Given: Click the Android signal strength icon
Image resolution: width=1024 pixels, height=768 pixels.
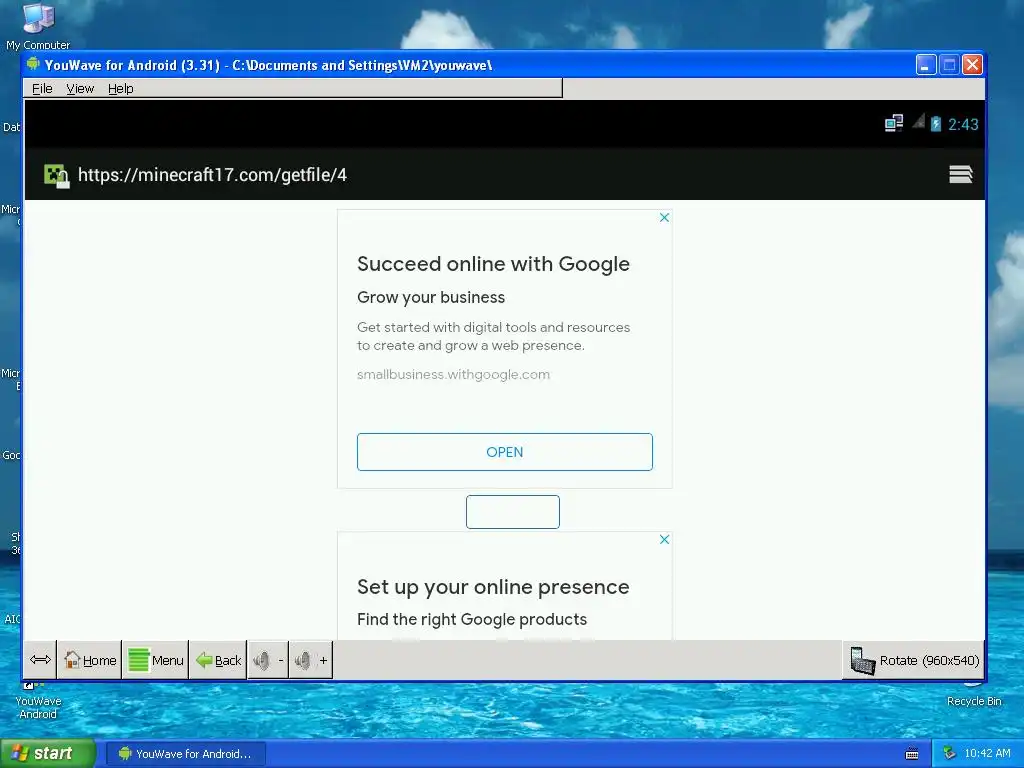Looking at the screenshot, I should pos(918,121).
